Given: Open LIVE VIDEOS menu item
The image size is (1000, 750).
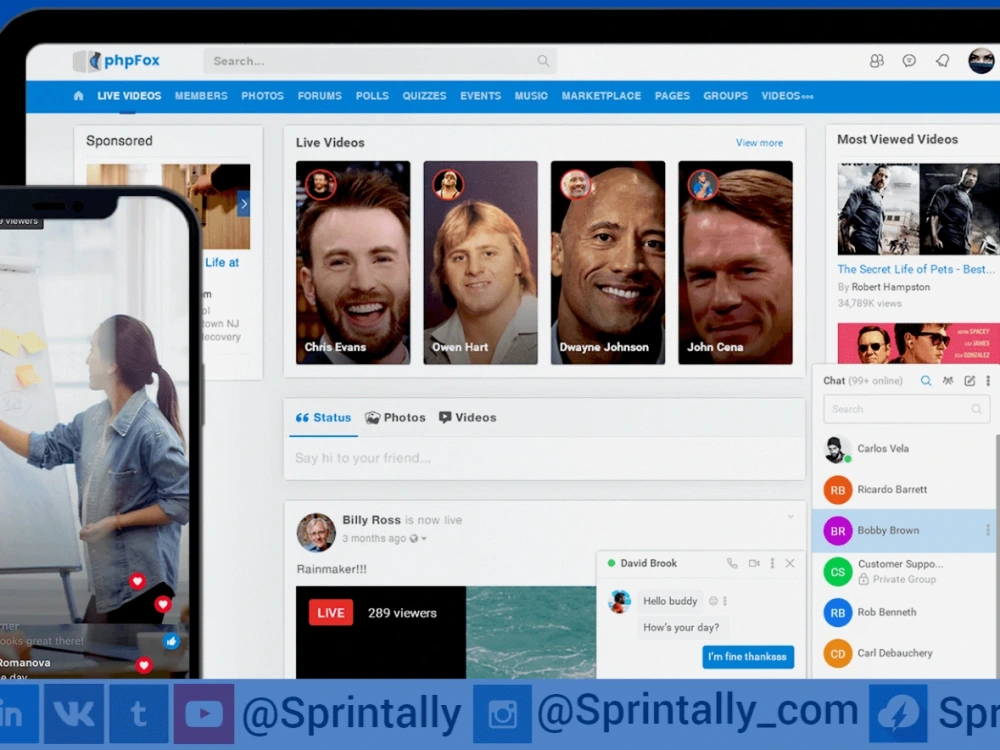Looking at the screenshot, I should click(129, 96).
